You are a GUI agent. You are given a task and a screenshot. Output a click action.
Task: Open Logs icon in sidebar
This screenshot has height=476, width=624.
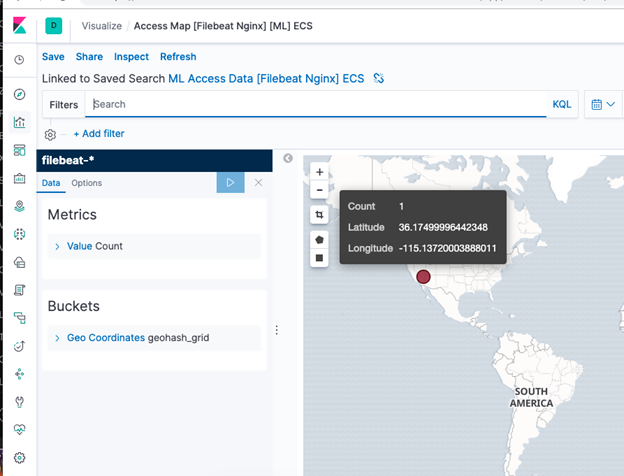pos(19,290)
